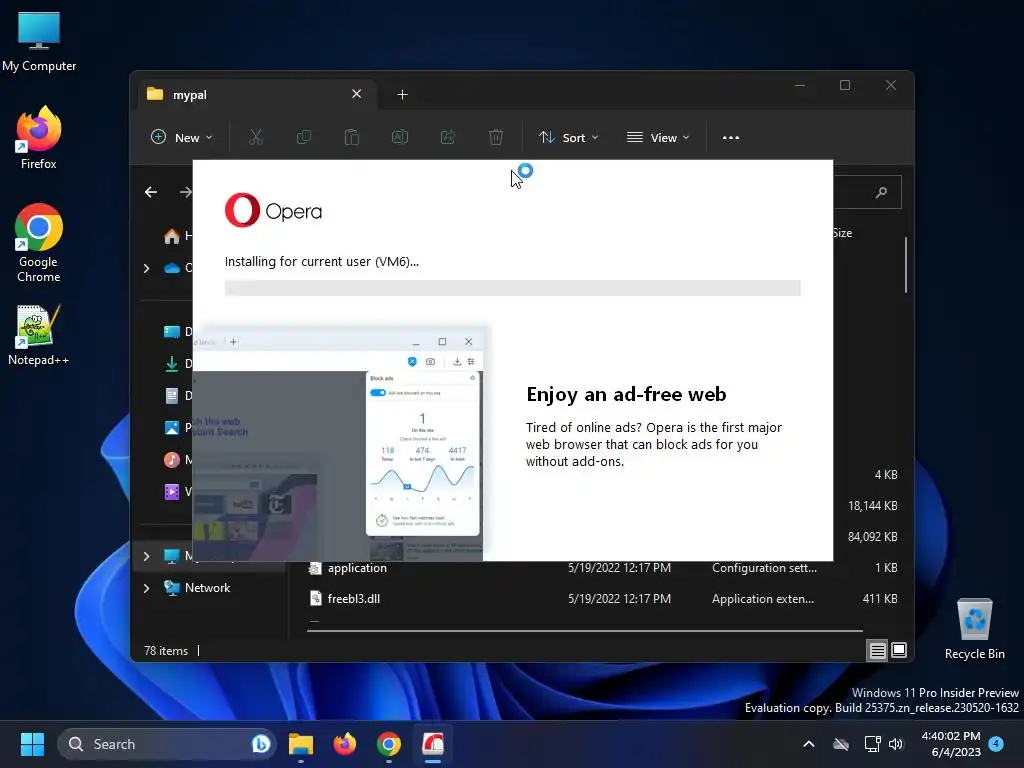
Task: Open Chrome from the taskbar
Action: click(x=389, y=744)
